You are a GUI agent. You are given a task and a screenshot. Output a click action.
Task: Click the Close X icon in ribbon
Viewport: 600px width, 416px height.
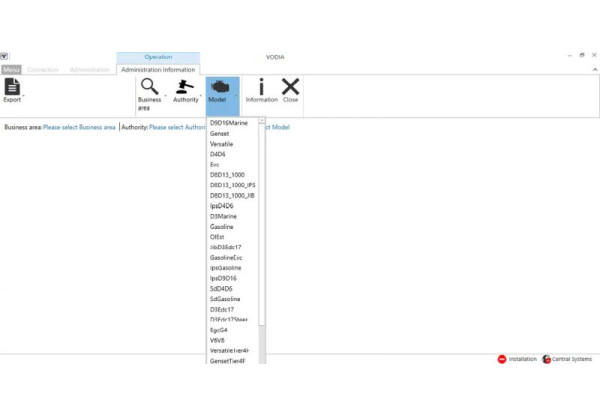tap(290, 87)
